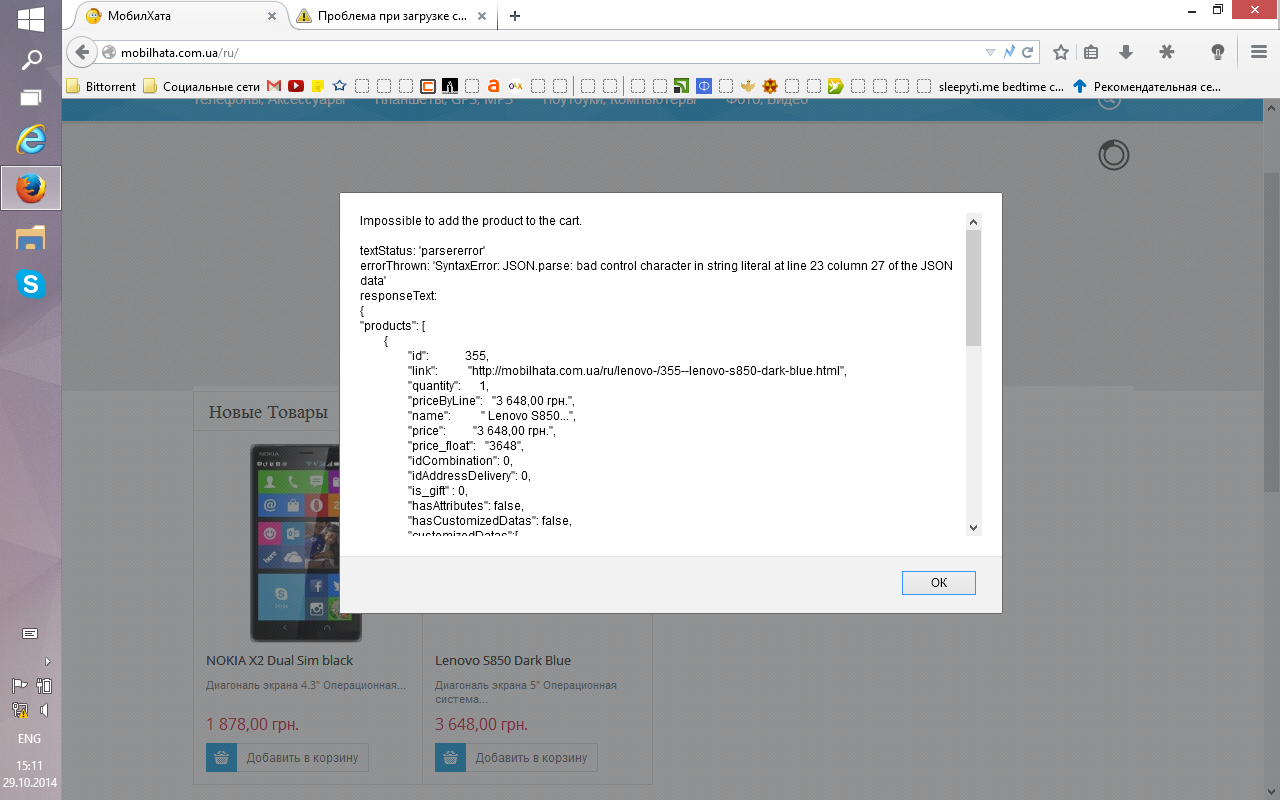Viewport: 1280px width, 800px height.
Task: Go back with the browser back arrow
Action: coord(82,52)
